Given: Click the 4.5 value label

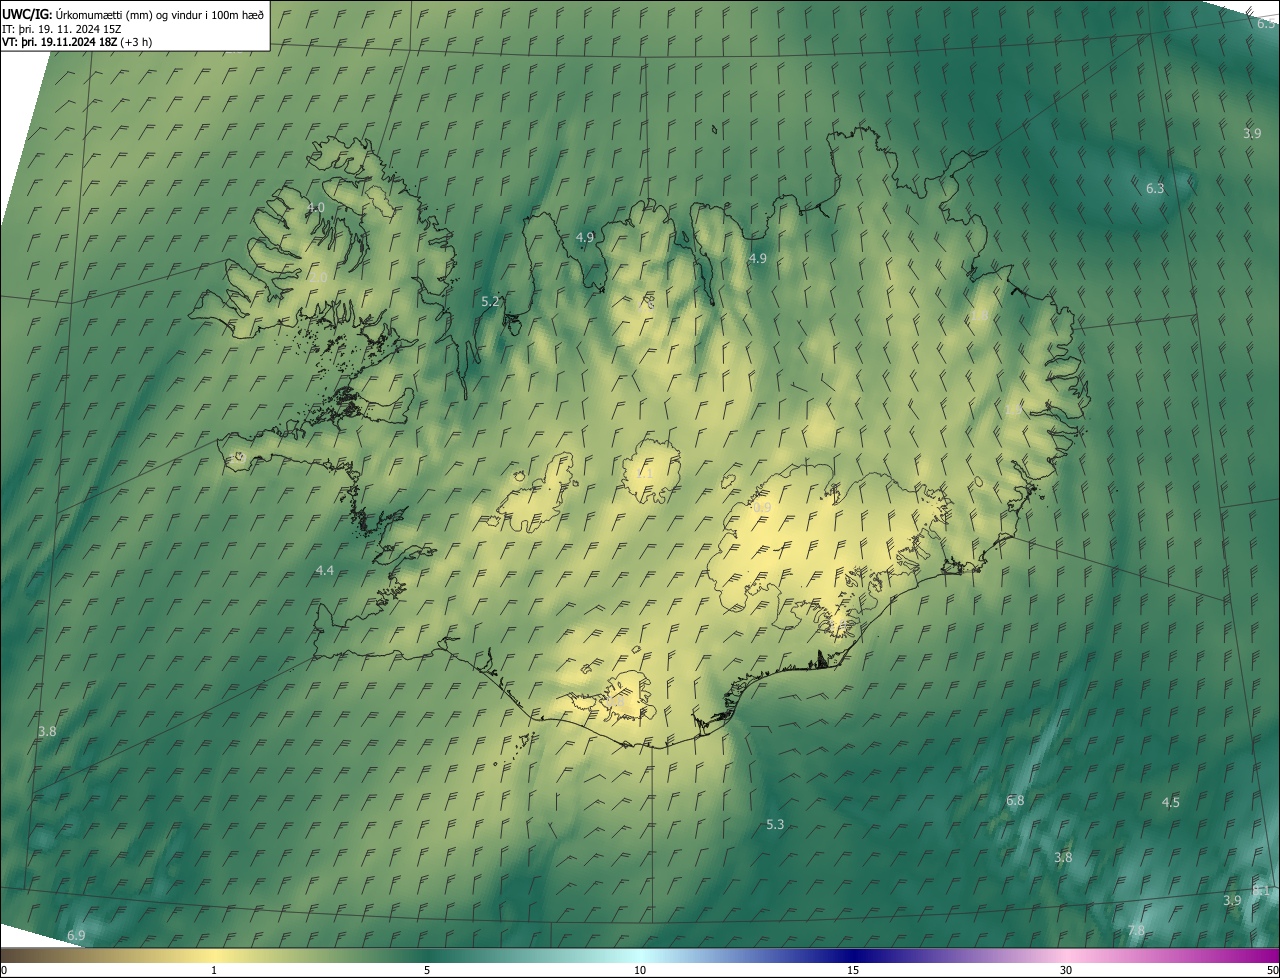Looking at the screenshot, I should [x=1171, y=802].
